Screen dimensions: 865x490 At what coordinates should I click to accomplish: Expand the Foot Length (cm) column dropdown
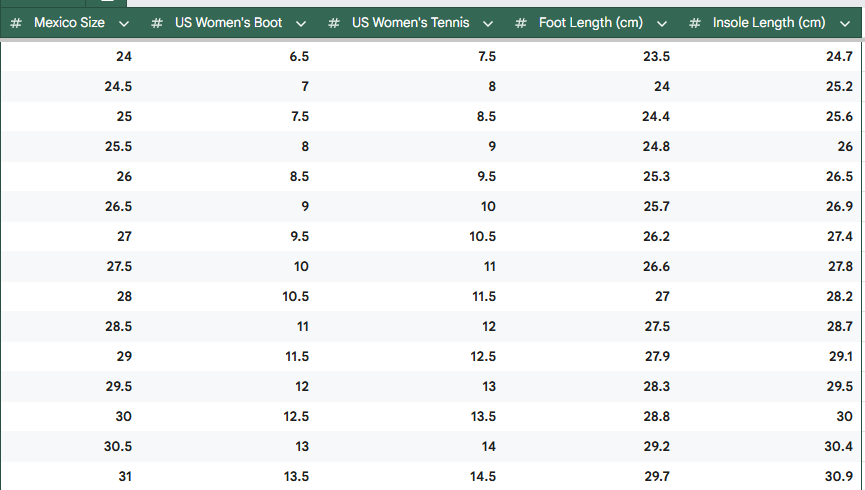click(662, 24)
